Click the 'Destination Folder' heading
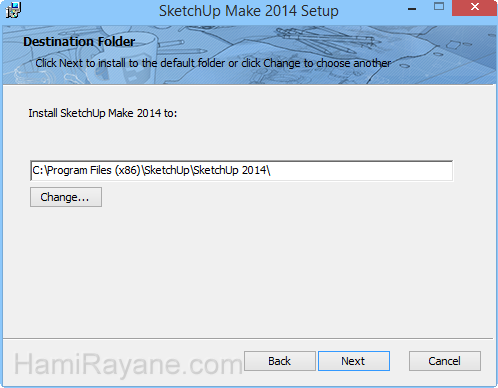 point(79,42)
